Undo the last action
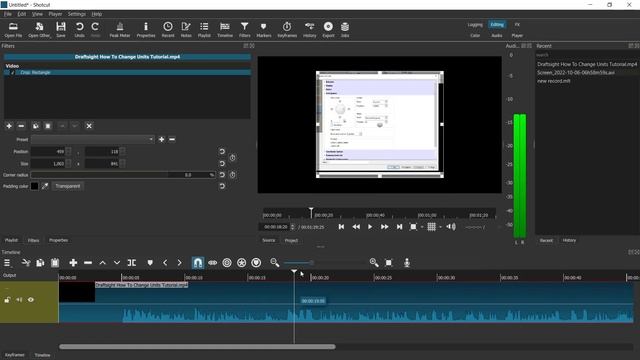Screen dimensions: 640x360 point(79,30)
